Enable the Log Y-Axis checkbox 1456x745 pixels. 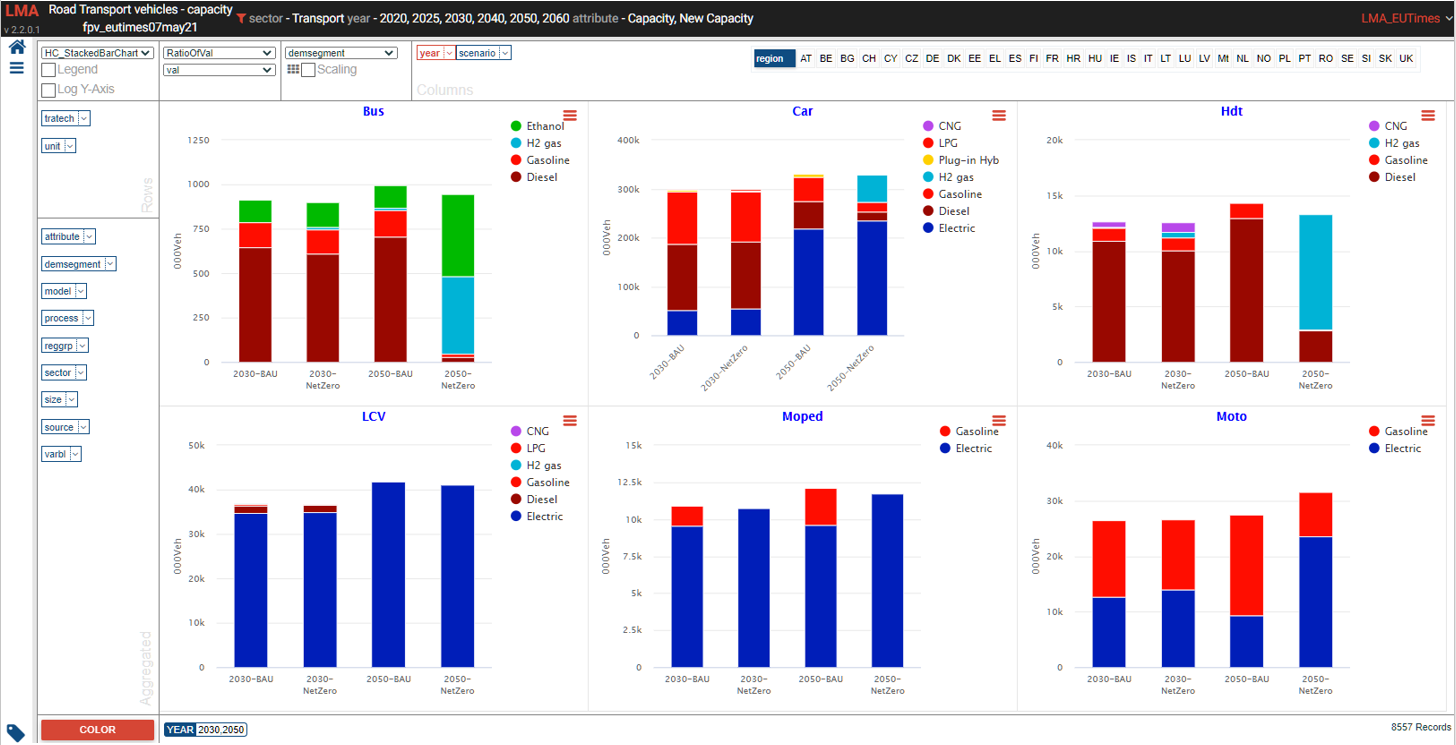tap(48, 89)
